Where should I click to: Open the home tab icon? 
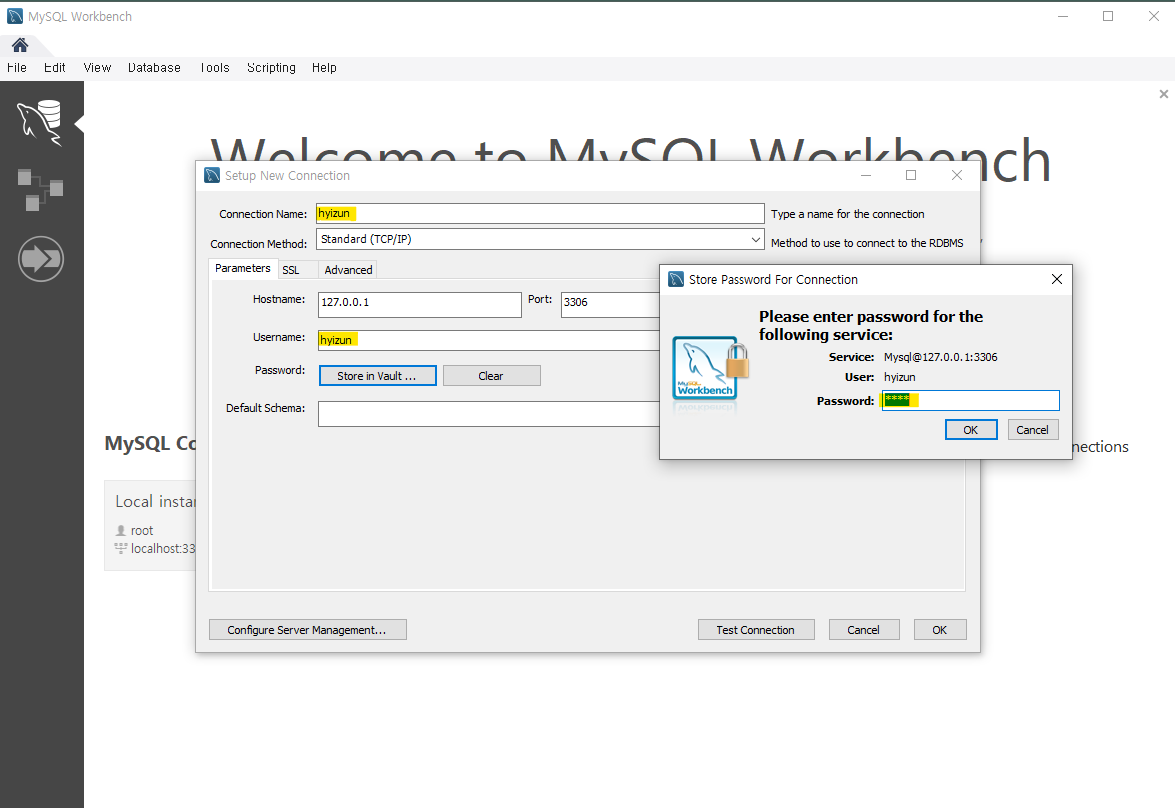point(20,45)
